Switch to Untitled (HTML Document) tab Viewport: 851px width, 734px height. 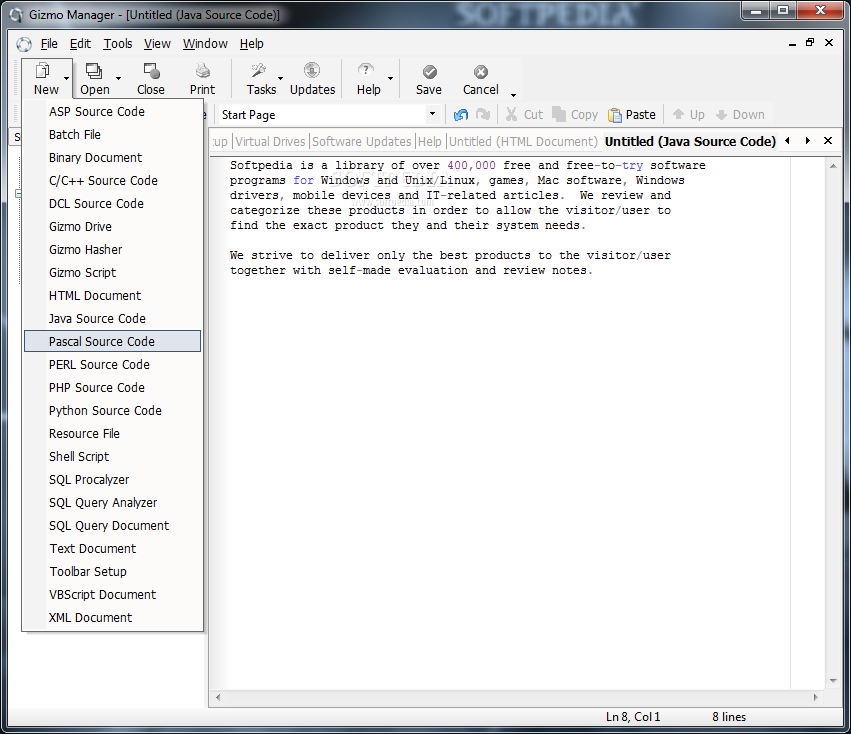pos(523,142)
